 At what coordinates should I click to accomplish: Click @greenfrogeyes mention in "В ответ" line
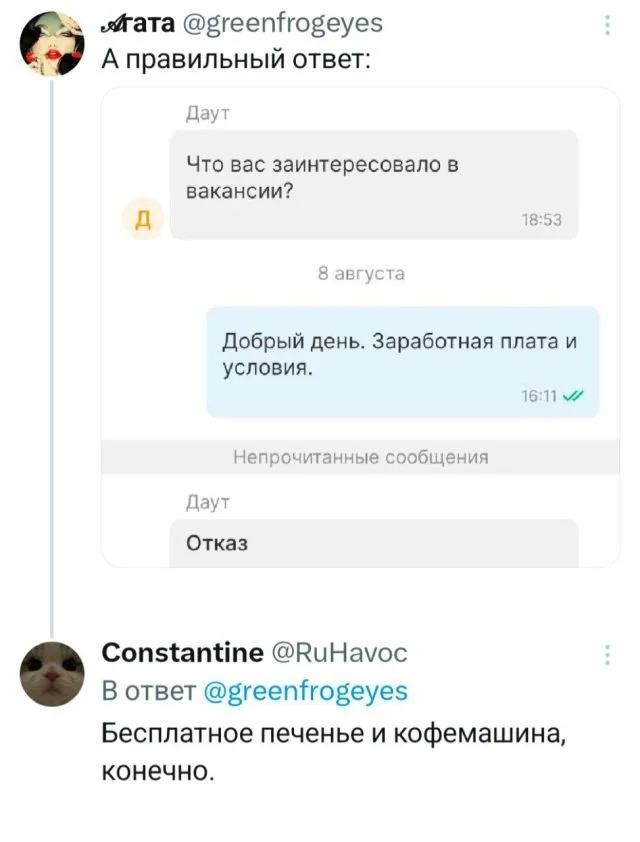(x=304, y=691)
